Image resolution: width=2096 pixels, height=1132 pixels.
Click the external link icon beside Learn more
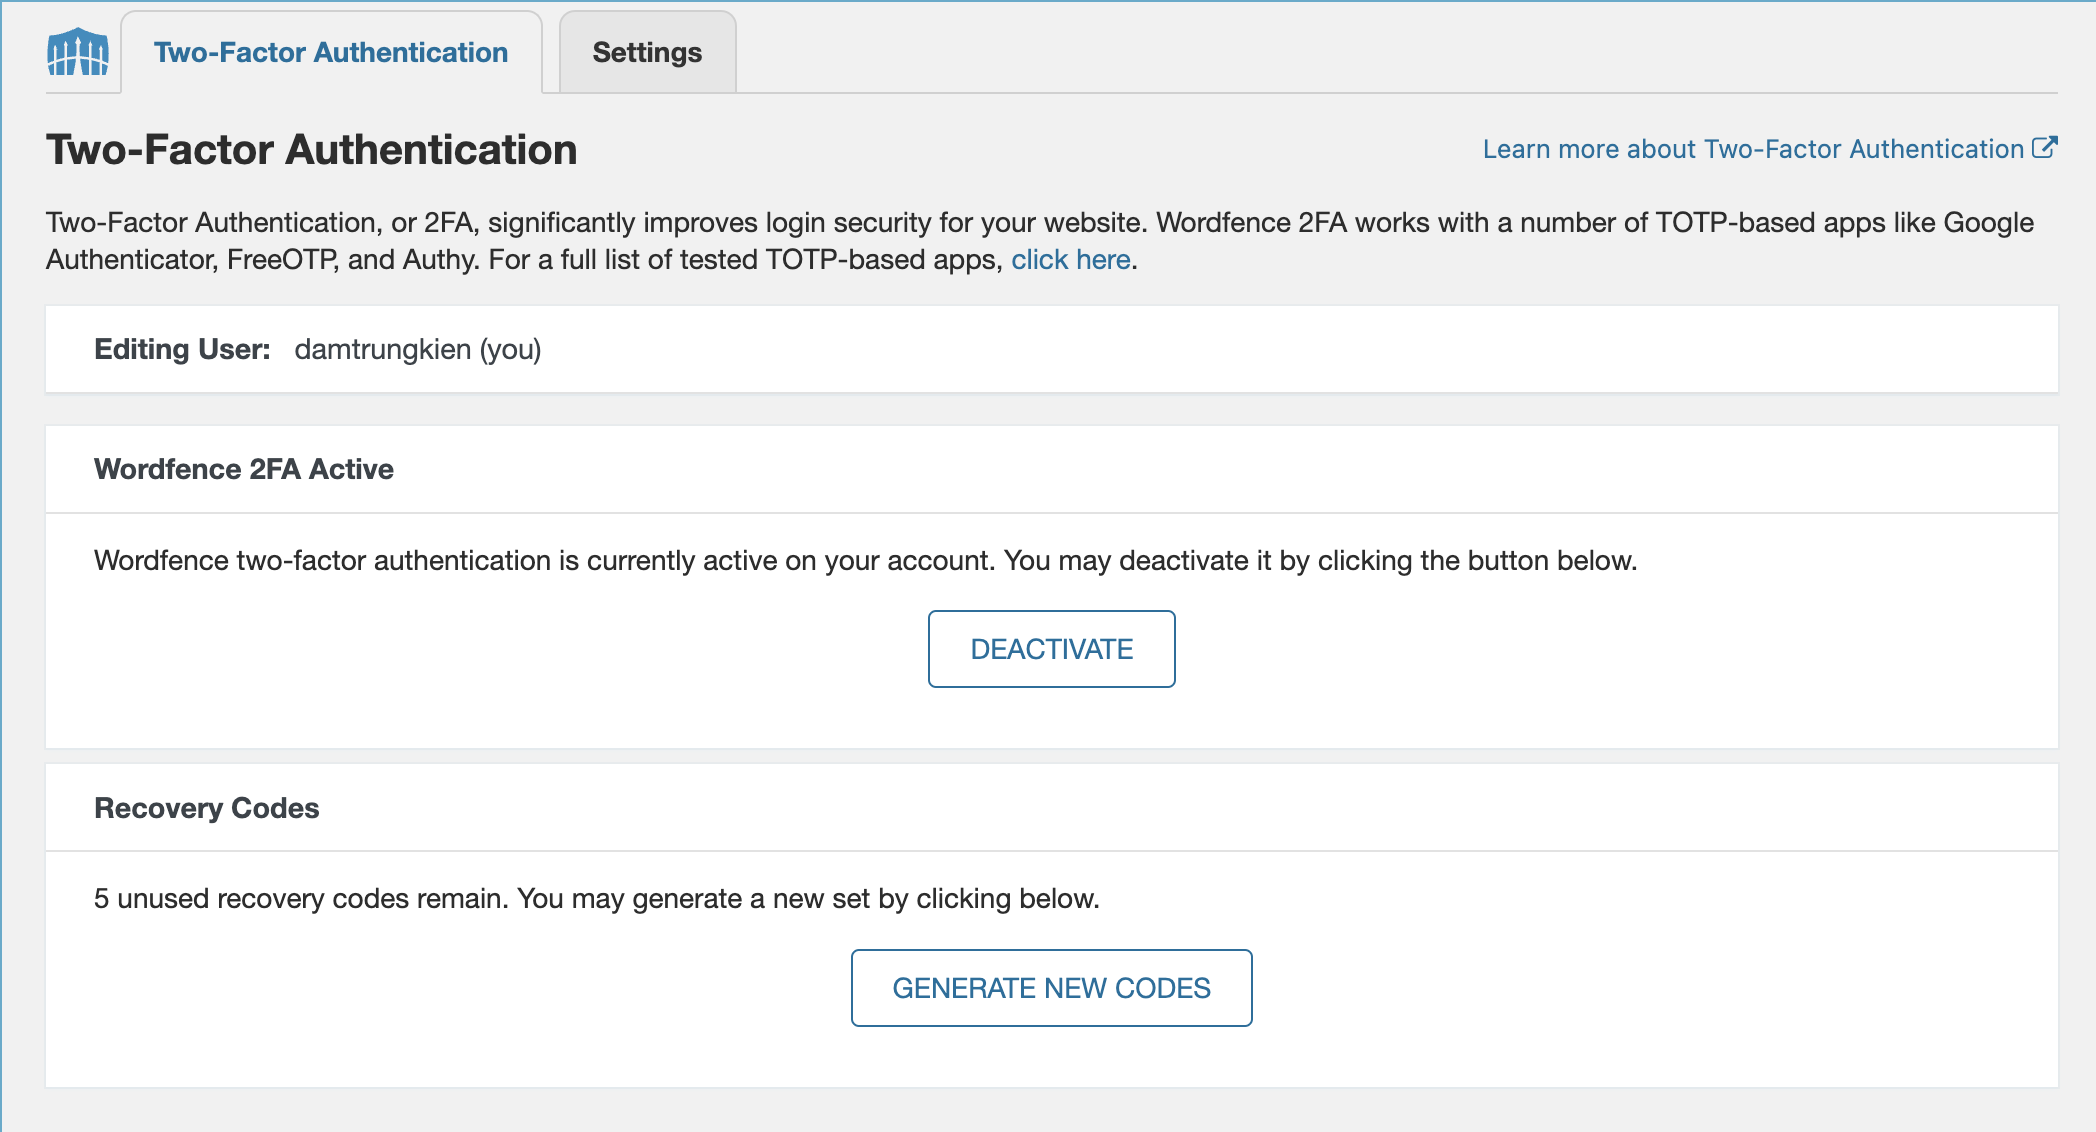tap(2045, 148)
